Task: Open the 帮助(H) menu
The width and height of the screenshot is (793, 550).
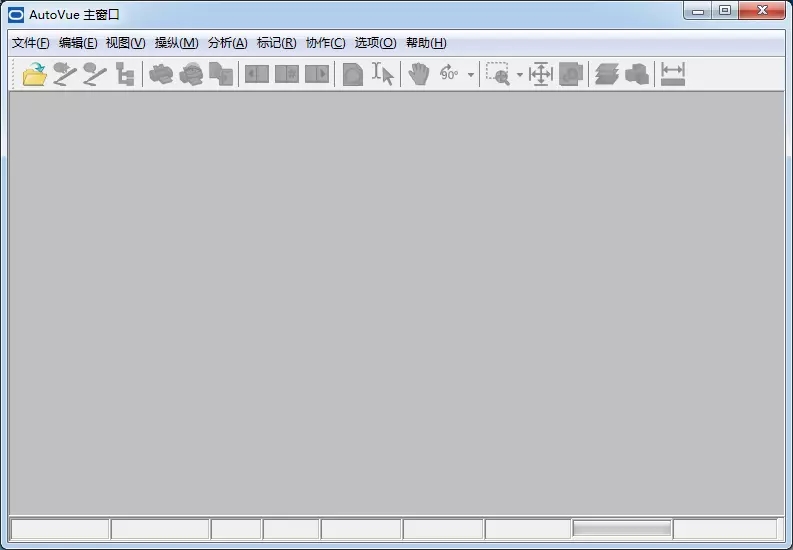Action: tap(426, 43)
